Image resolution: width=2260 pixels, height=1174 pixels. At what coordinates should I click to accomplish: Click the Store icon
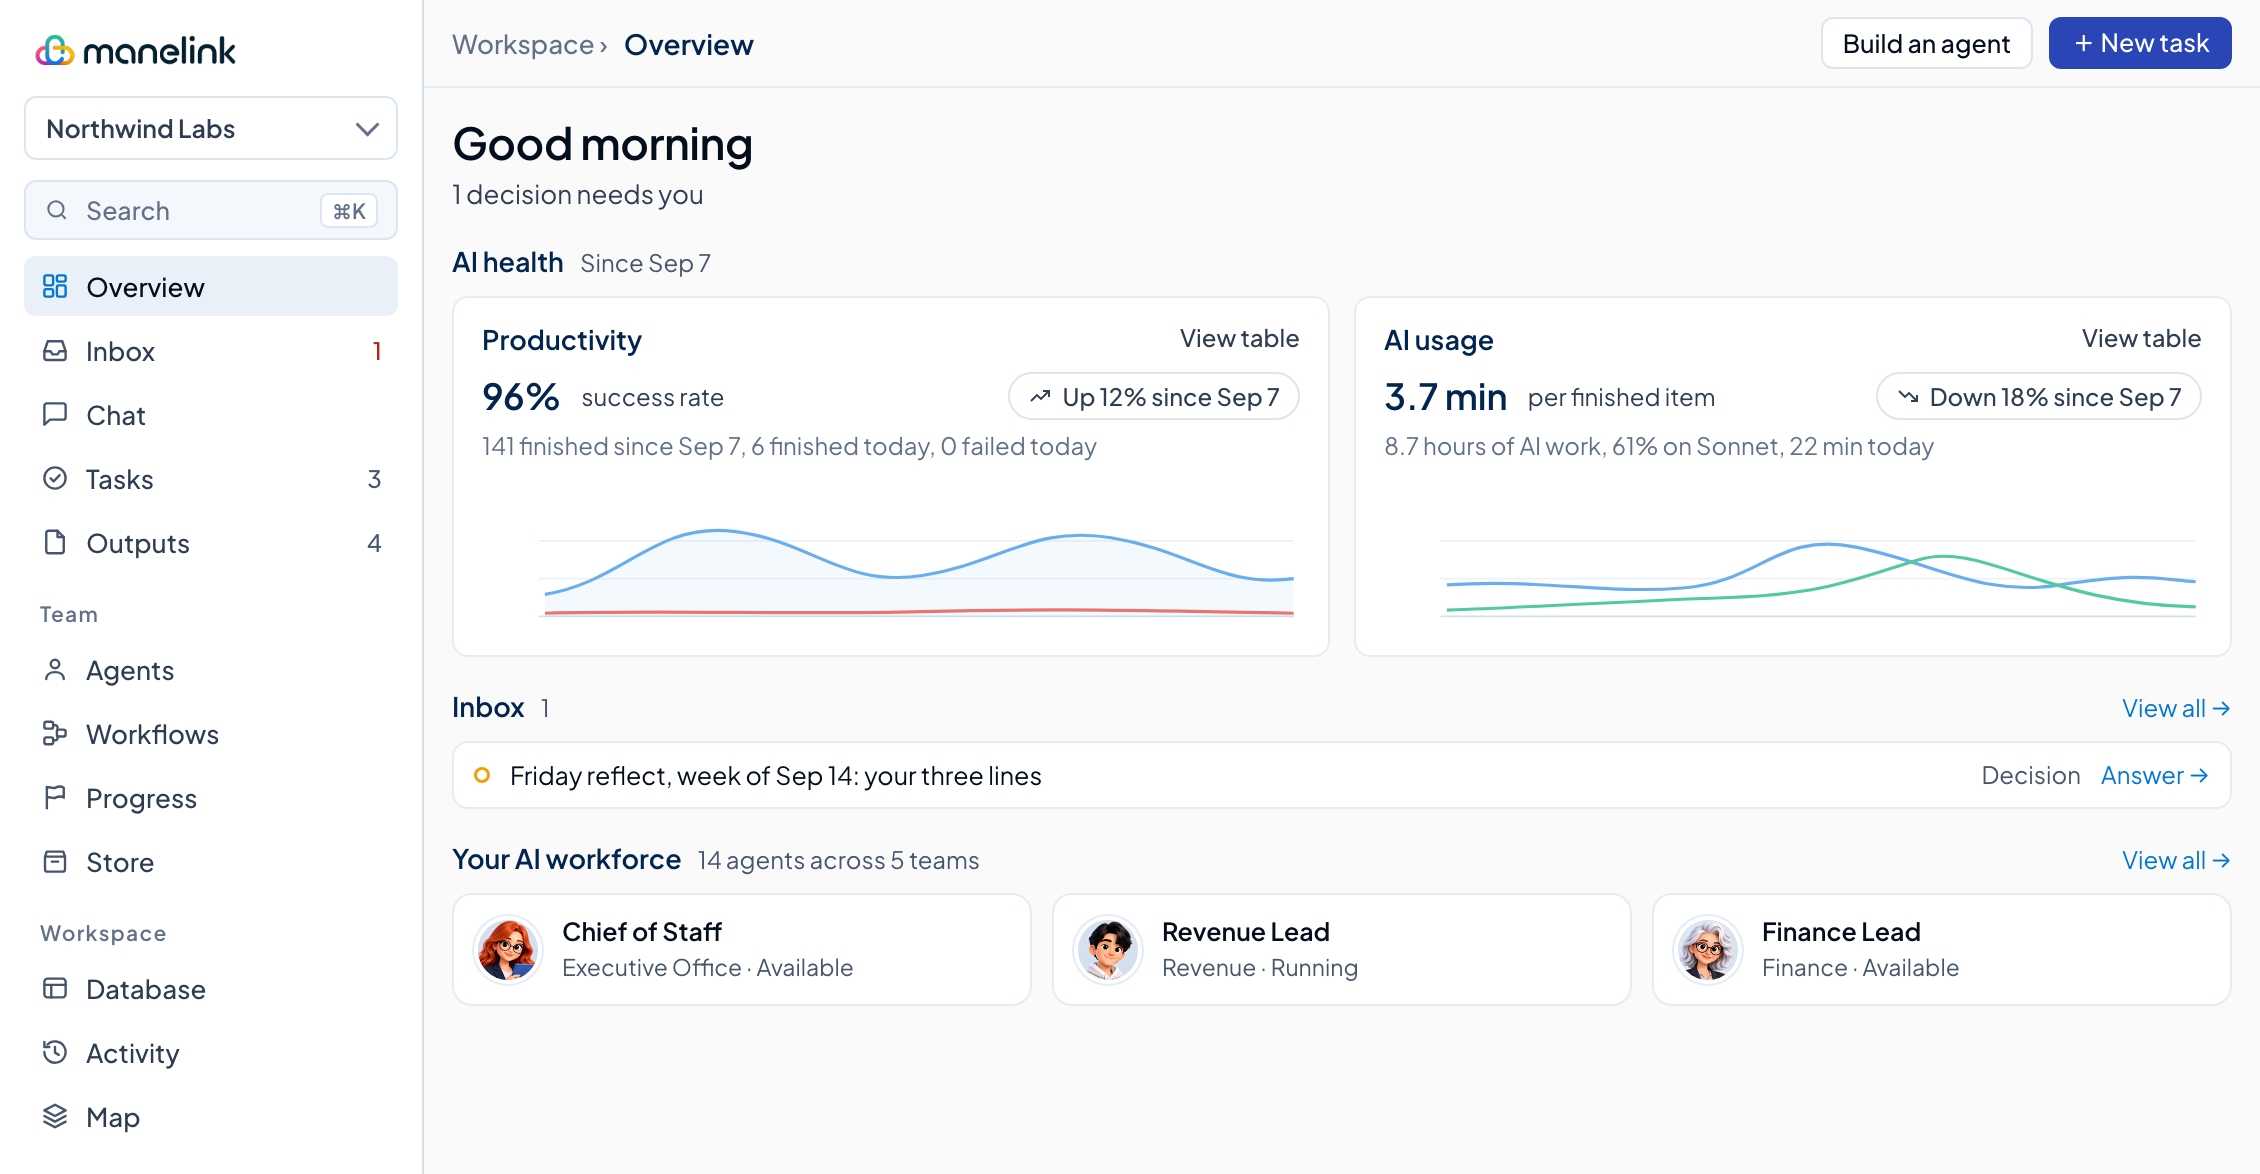(x=55, y=862)
